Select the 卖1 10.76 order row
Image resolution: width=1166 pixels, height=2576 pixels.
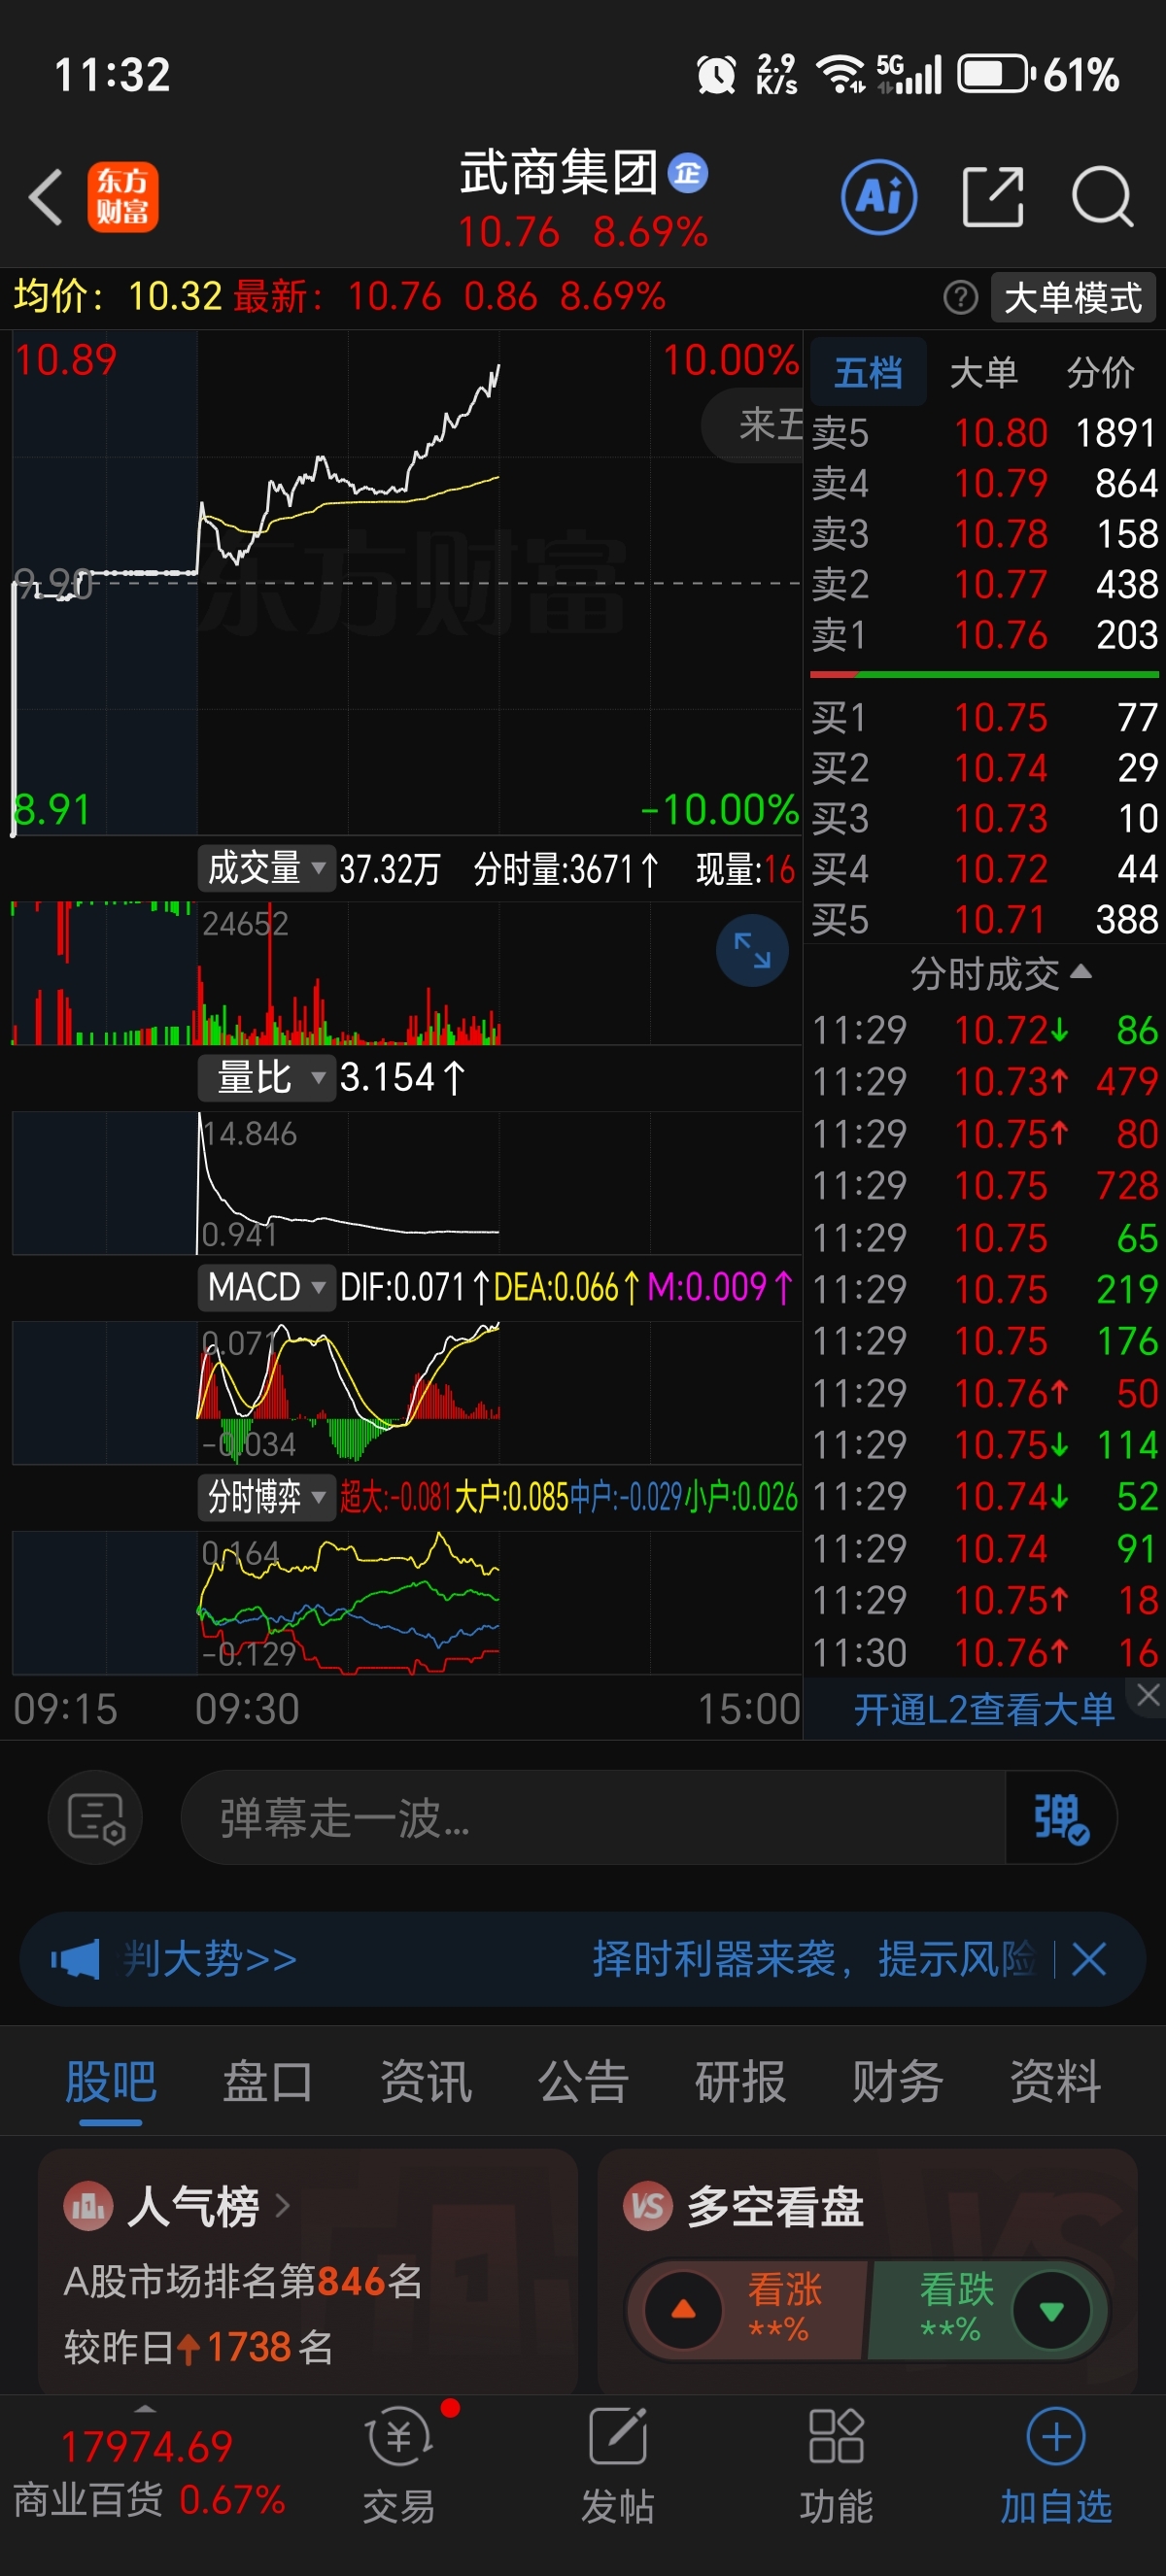pyautogui.click(x=984, y=635)
